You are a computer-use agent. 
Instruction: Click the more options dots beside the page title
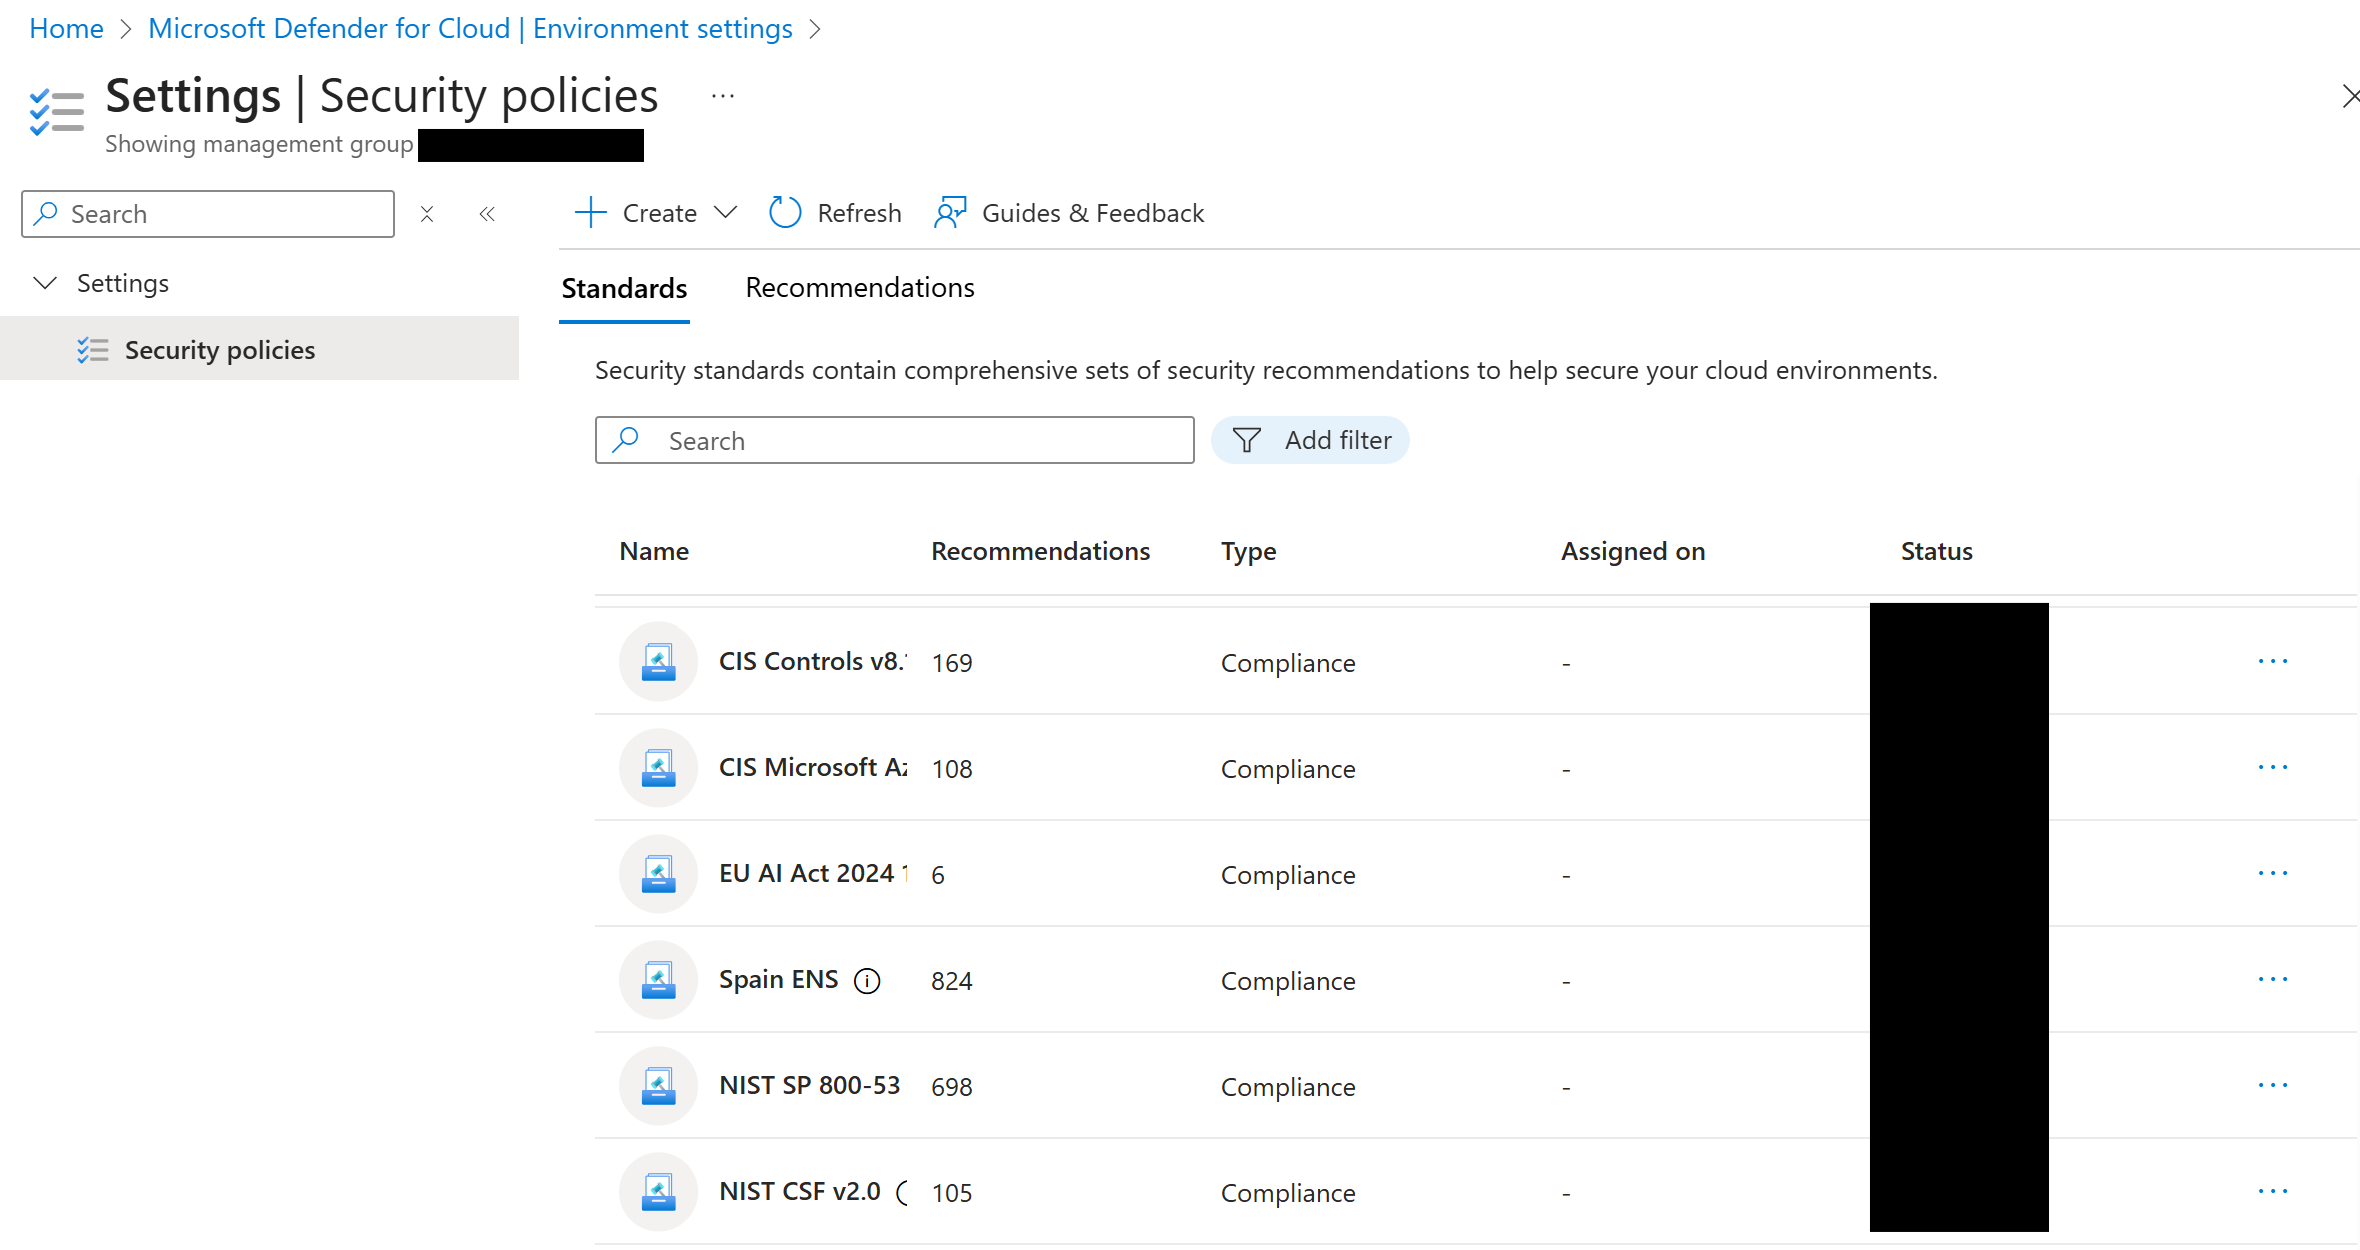[x=722, y=95]
